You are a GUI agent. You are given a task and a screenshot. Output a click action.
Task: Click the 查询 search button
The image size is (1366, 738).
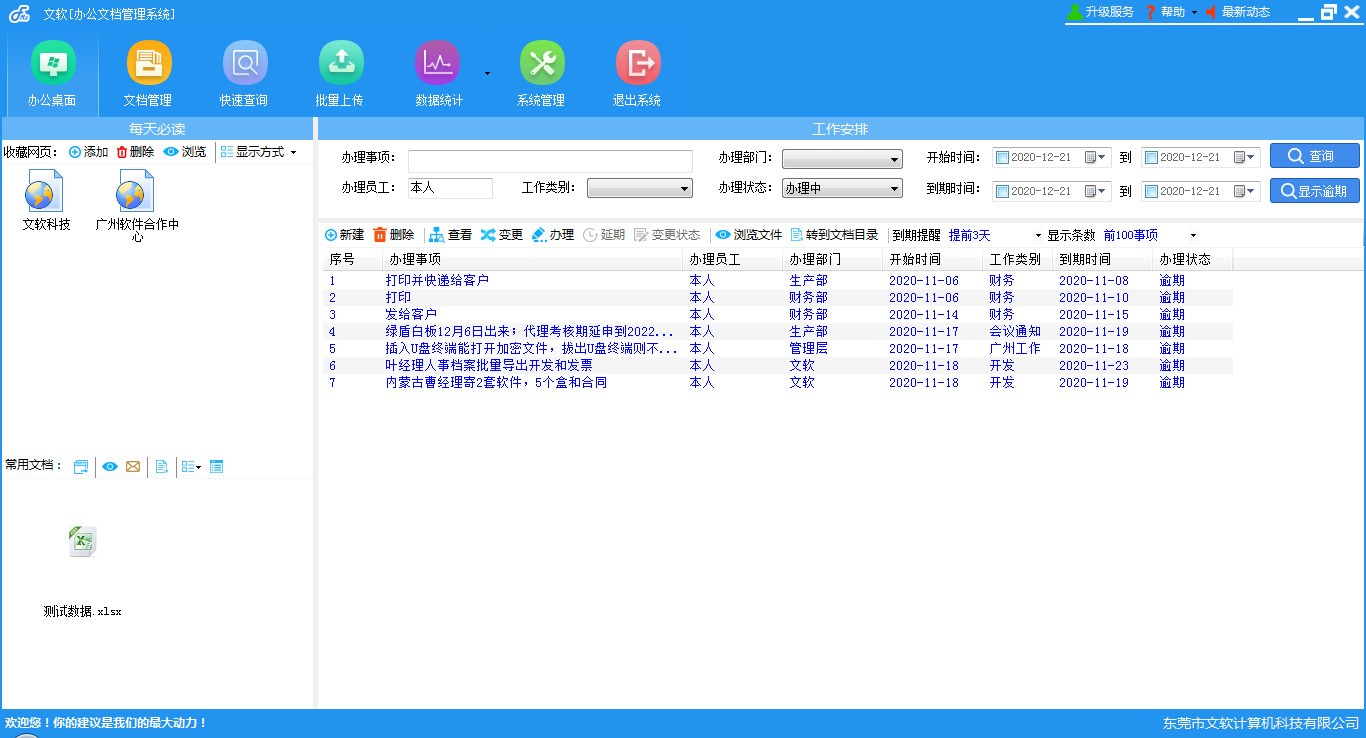1315,156
